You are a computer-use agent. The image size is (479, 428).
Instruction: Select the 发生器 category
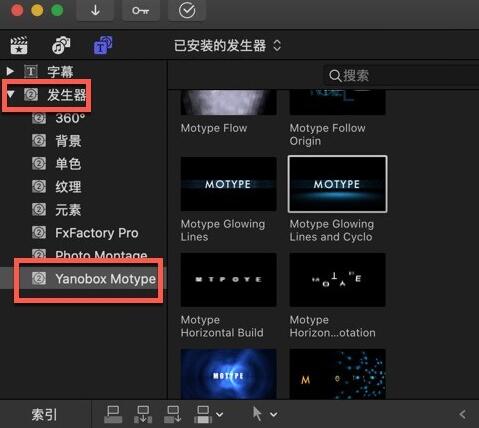tap(67, 95)
